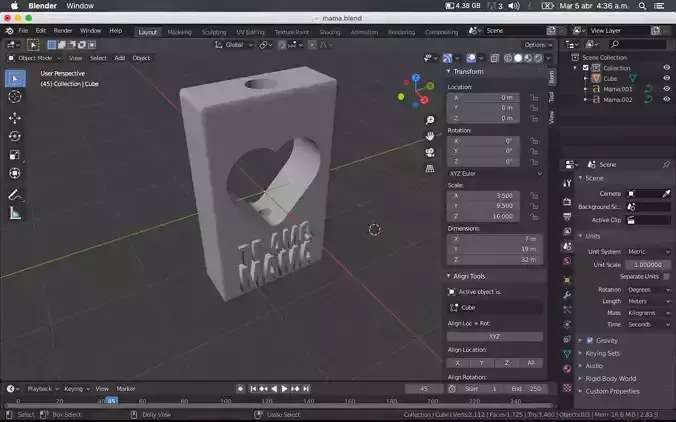Disable the Gravity checkbox
676x422 pixels.
(x=590, y=340)
